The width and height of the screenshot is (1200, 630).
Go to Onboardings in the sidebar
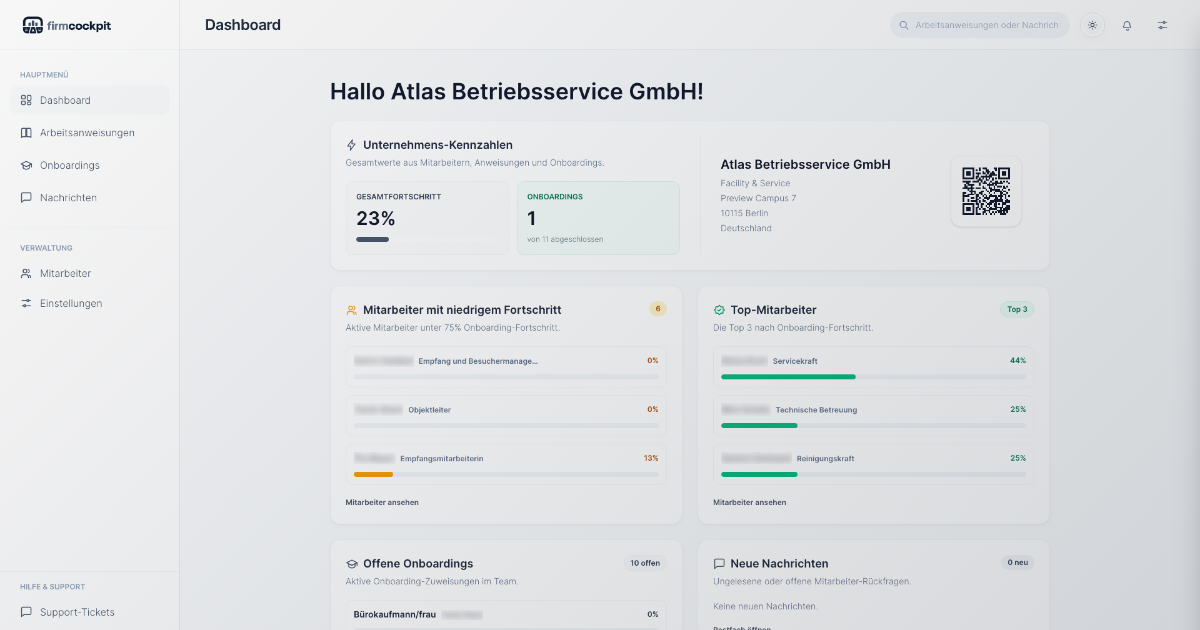(69, 165)
